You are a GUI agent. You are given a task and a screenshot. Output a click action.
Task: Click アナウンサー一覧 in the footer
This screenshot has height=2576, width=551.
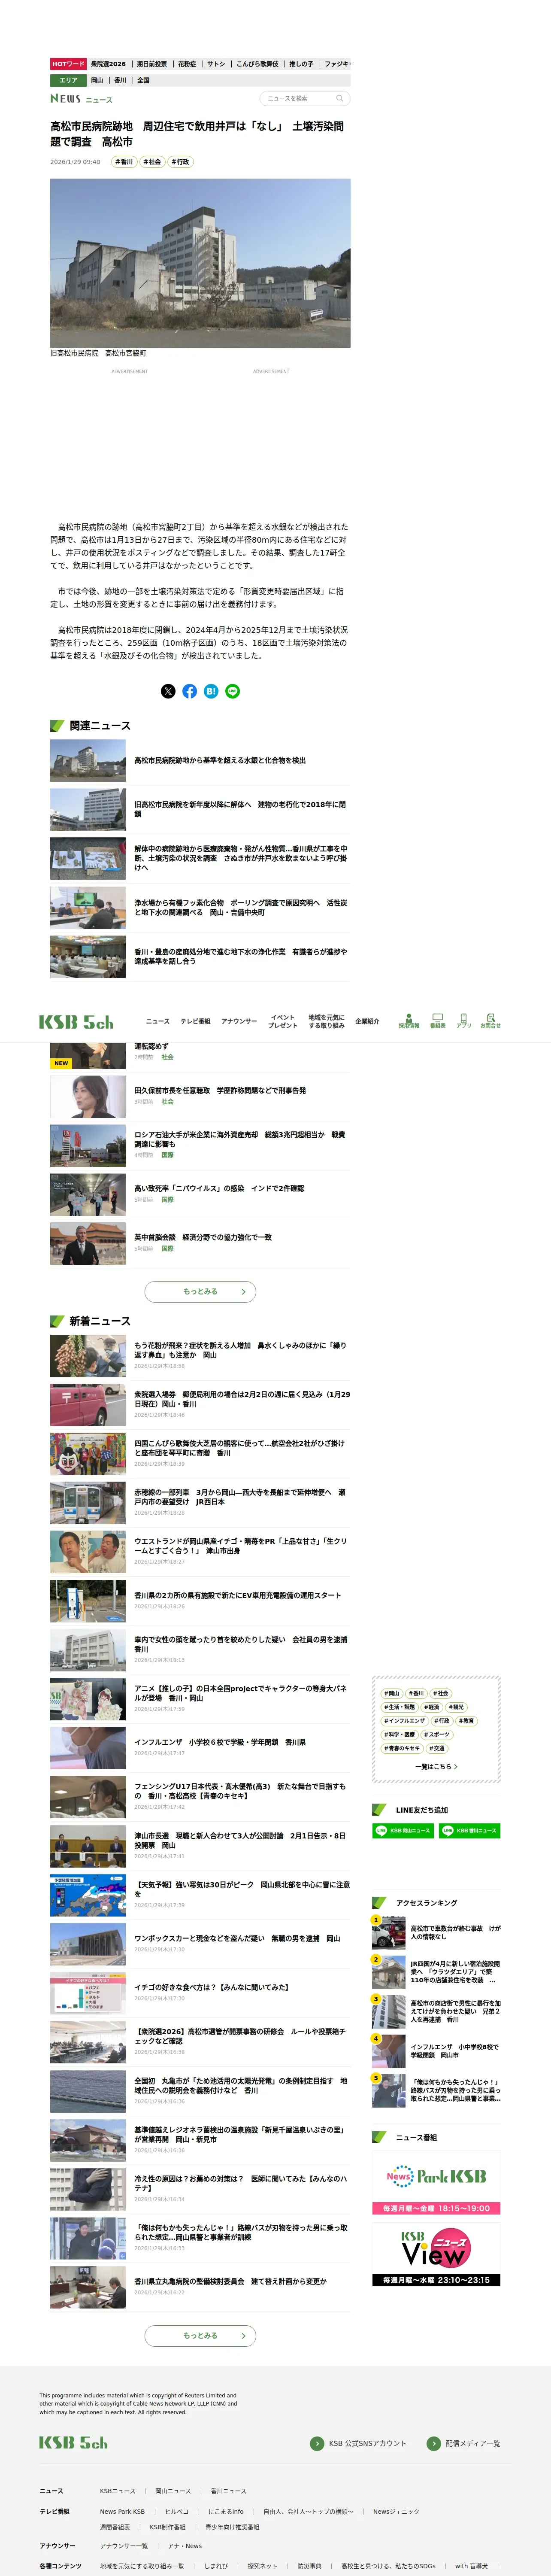[x=124, y=2546]
